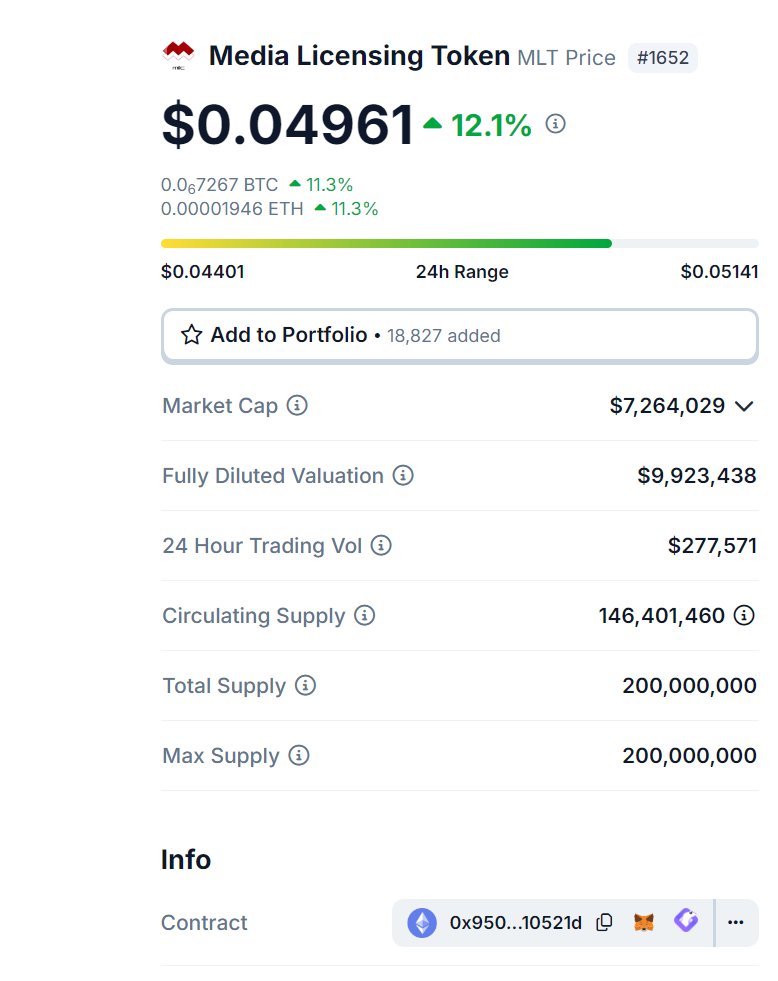Viewport: 778px width, 981px height.
Task: Click the Ethereum chain icon in contract
Action: coord(422,923)
